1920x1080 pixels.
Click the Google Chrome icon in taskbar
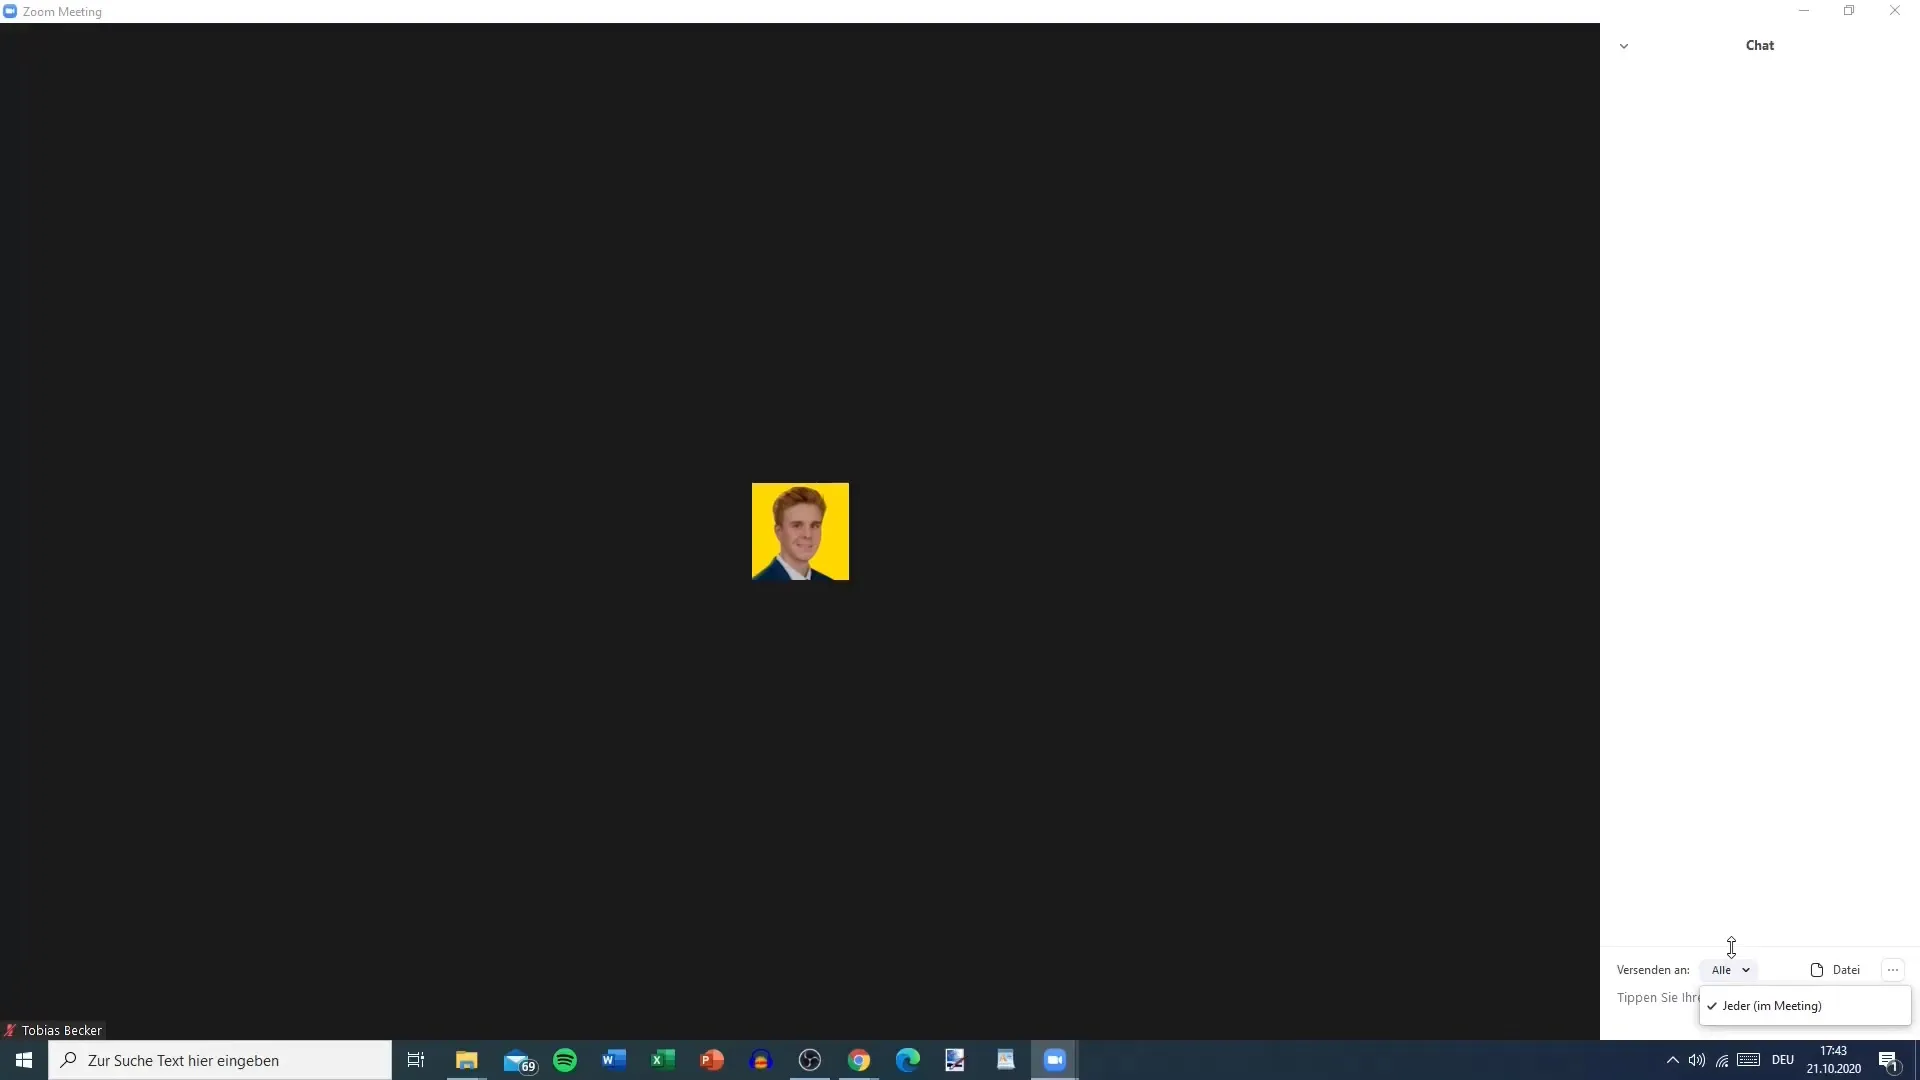click(x=858, y=1060)
